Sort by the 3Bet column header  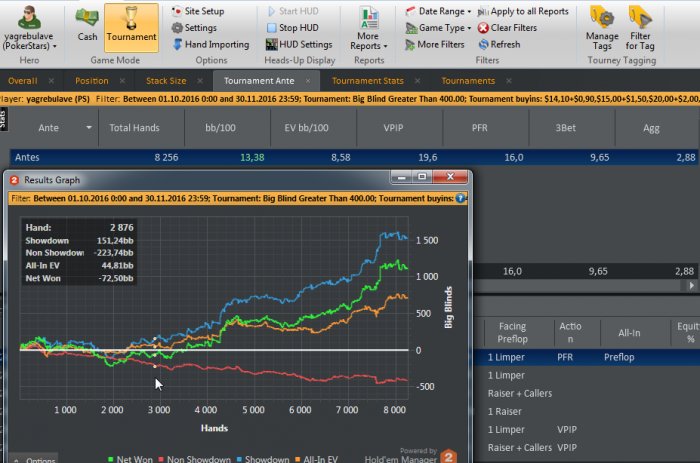tap(572, 128)
